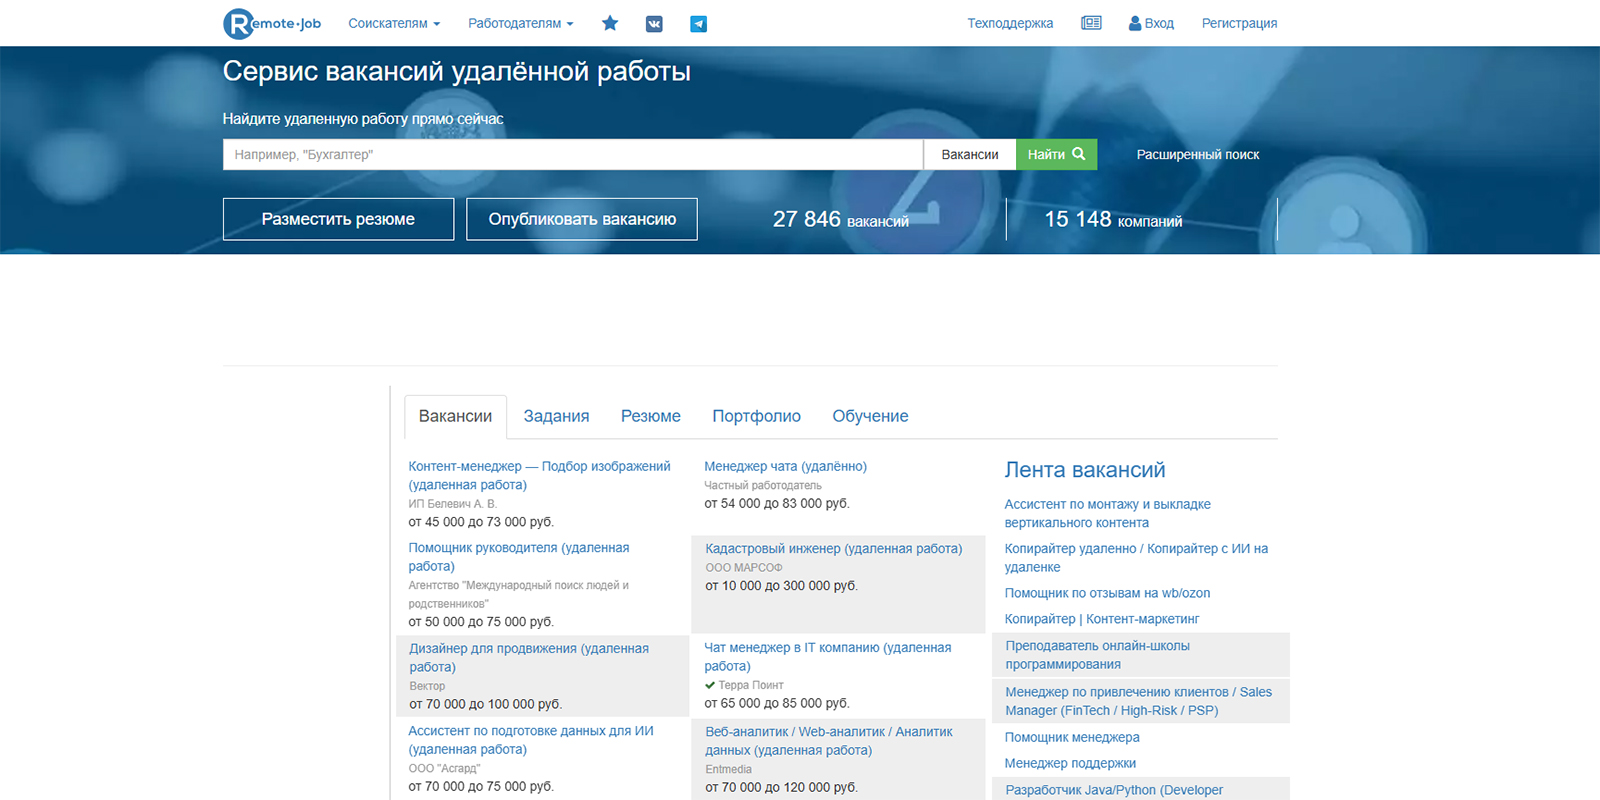This screenshot has width=1600, height=800.
Task: Open Расширенный поиск advanced search
Action: tap(1198, 154)
